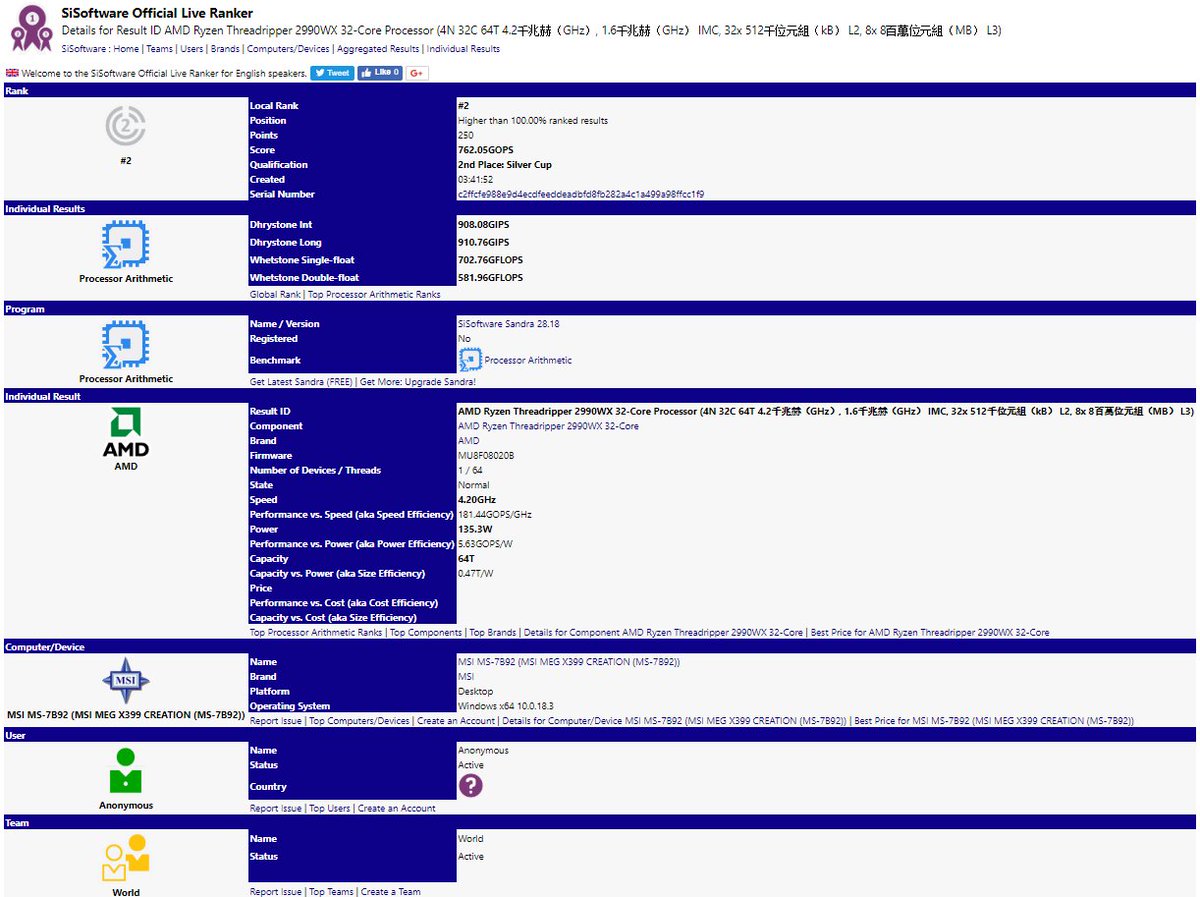Open Details for Computer/Device MSI MS-7B92 link
Viewport: 1200px width, 897px height.
pos(675,721)
